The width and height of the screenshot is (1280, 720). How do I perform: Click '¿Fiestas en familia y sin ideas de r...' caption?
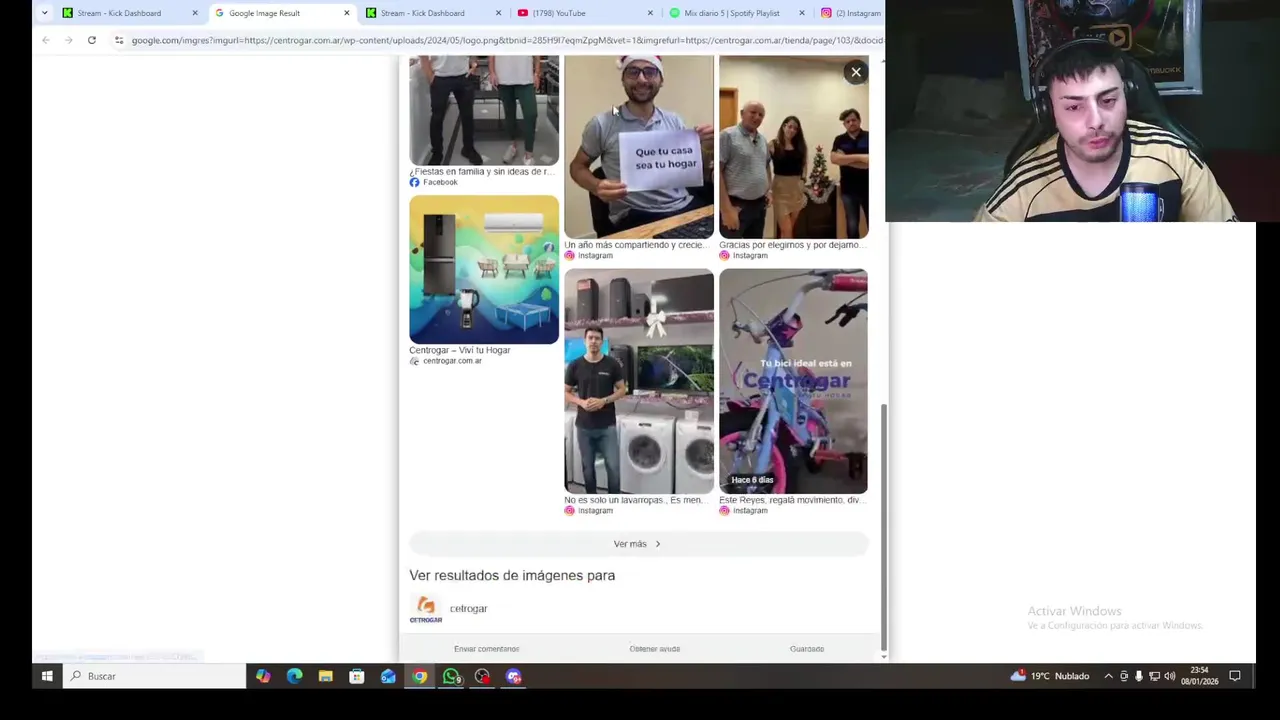click(482, 172)
